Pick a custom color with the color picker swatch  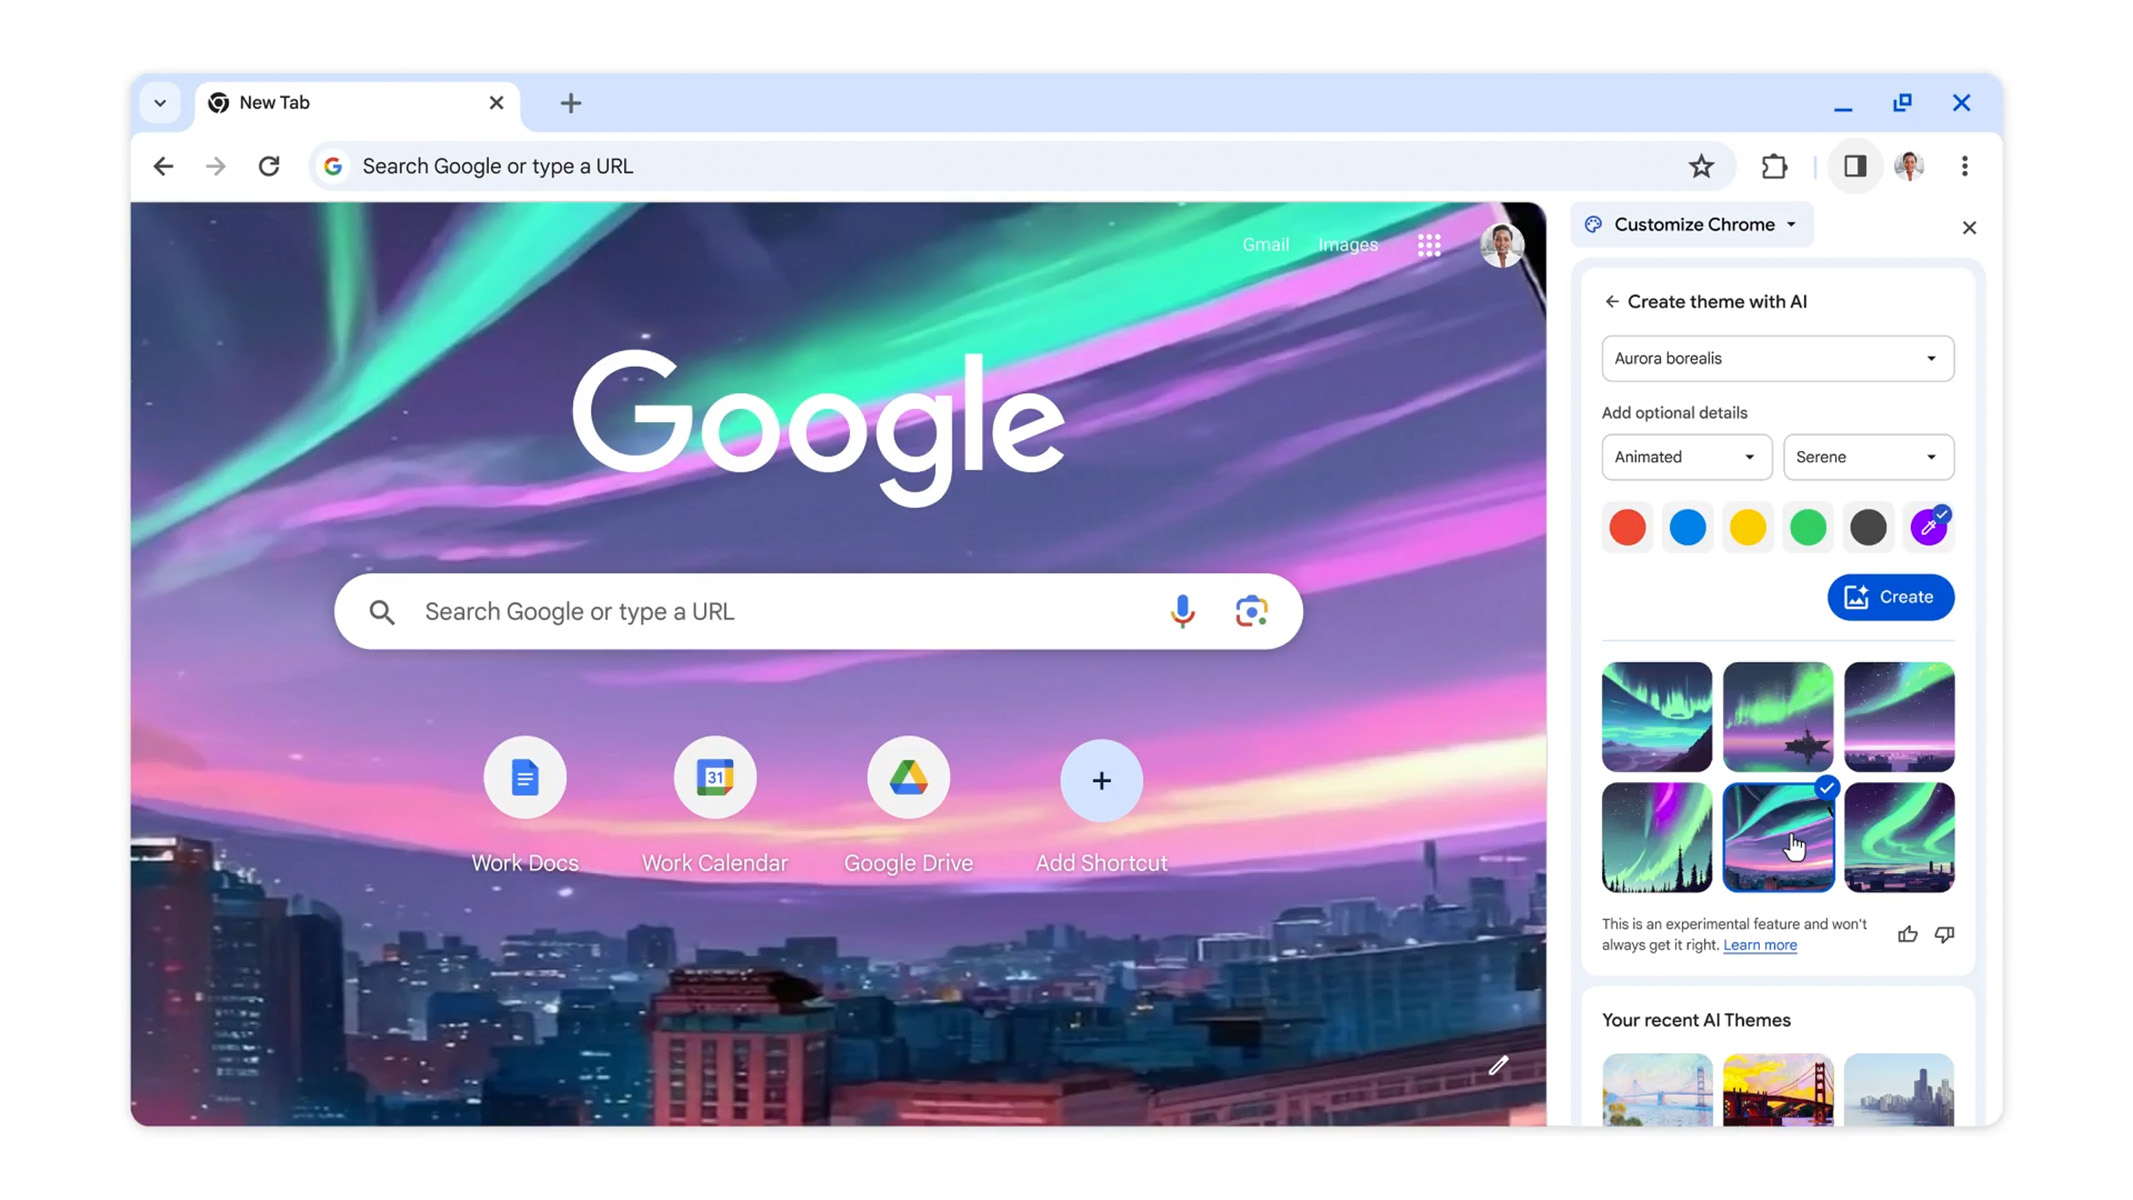(x=1929, y=527)
